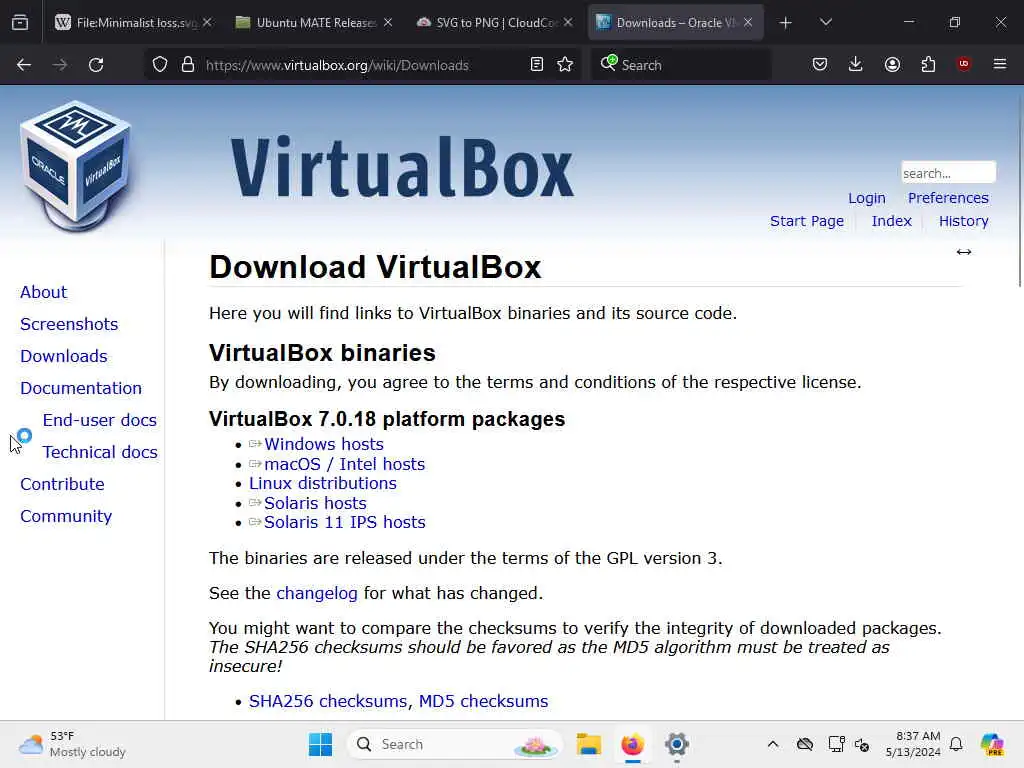Viewport: 1024px width, 768px height.
Task: Click the page vertical scrollbar
Action: tap(1019, 189)
